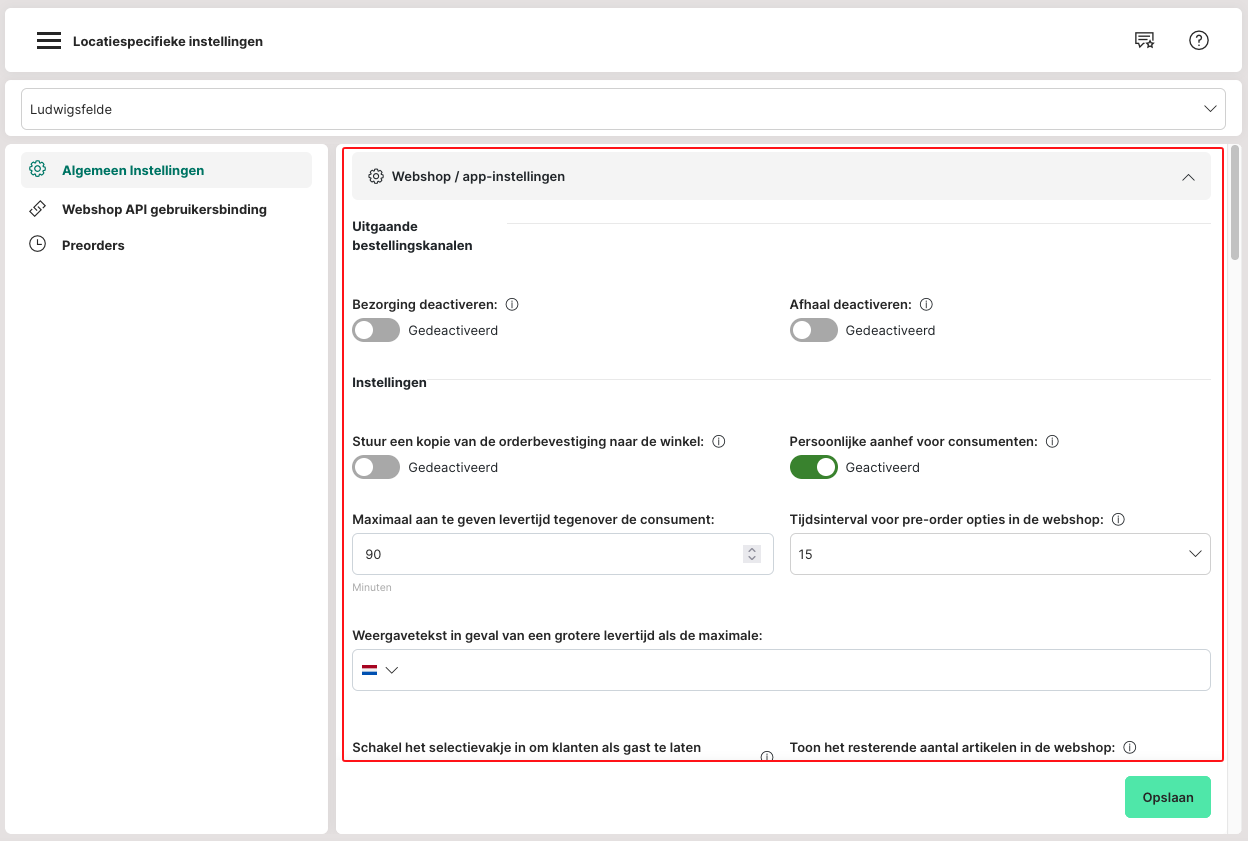Image resolution: width=1248 pixels, height=841 pixels.
Task: Open the help question mark icon
Action: [x=1198, y=40]
